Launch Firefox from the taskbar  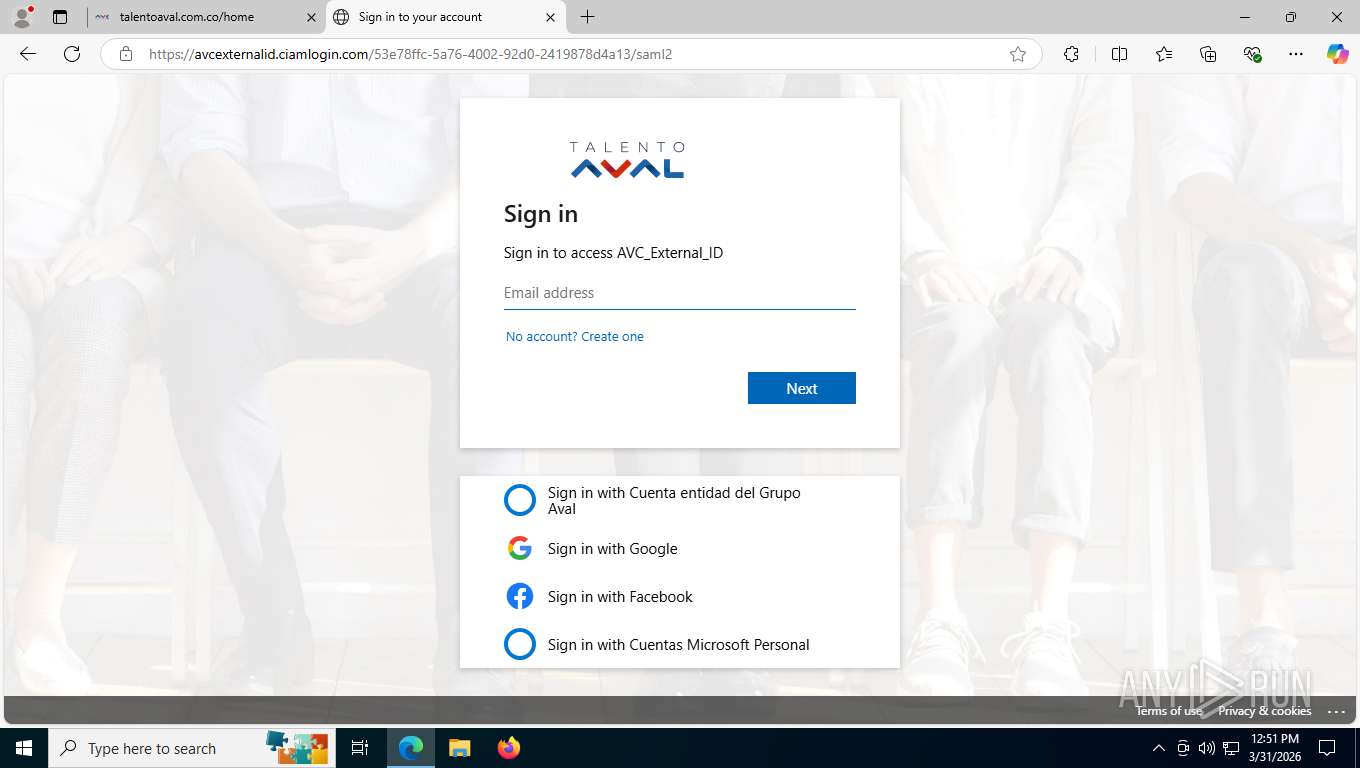pos(509,748)
